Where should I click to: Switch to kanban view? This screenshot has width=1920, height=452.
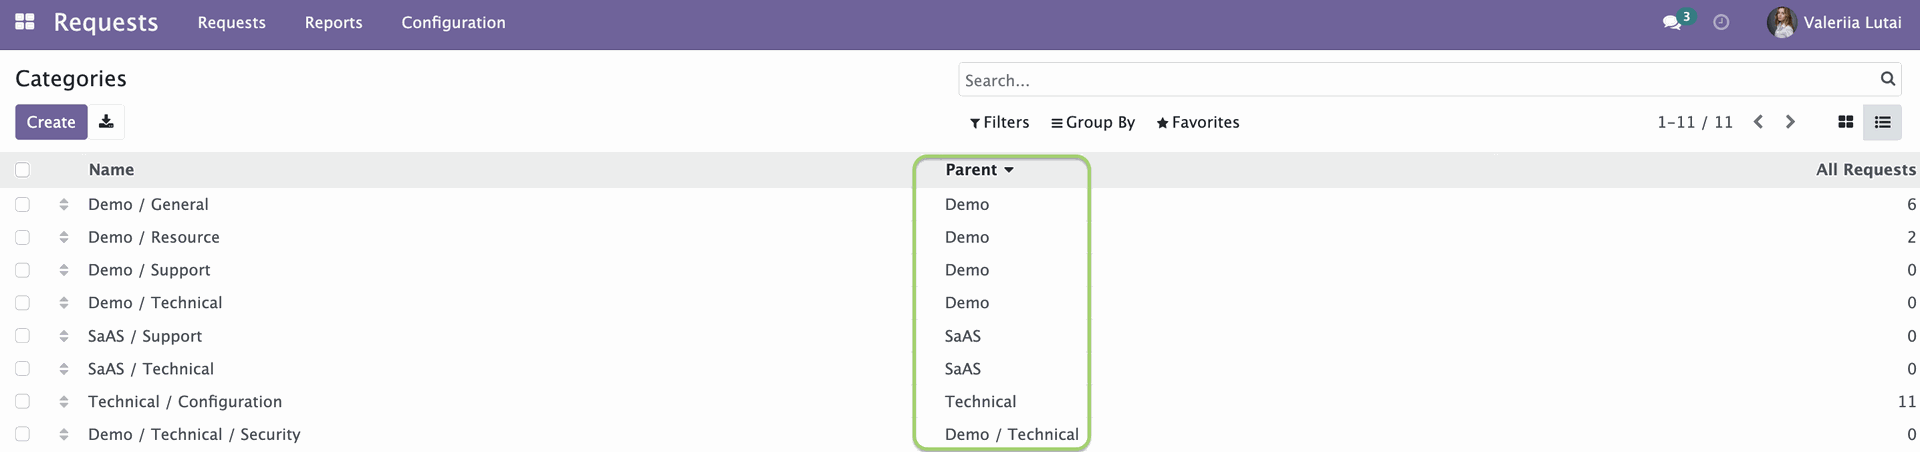coord(1846,122)
